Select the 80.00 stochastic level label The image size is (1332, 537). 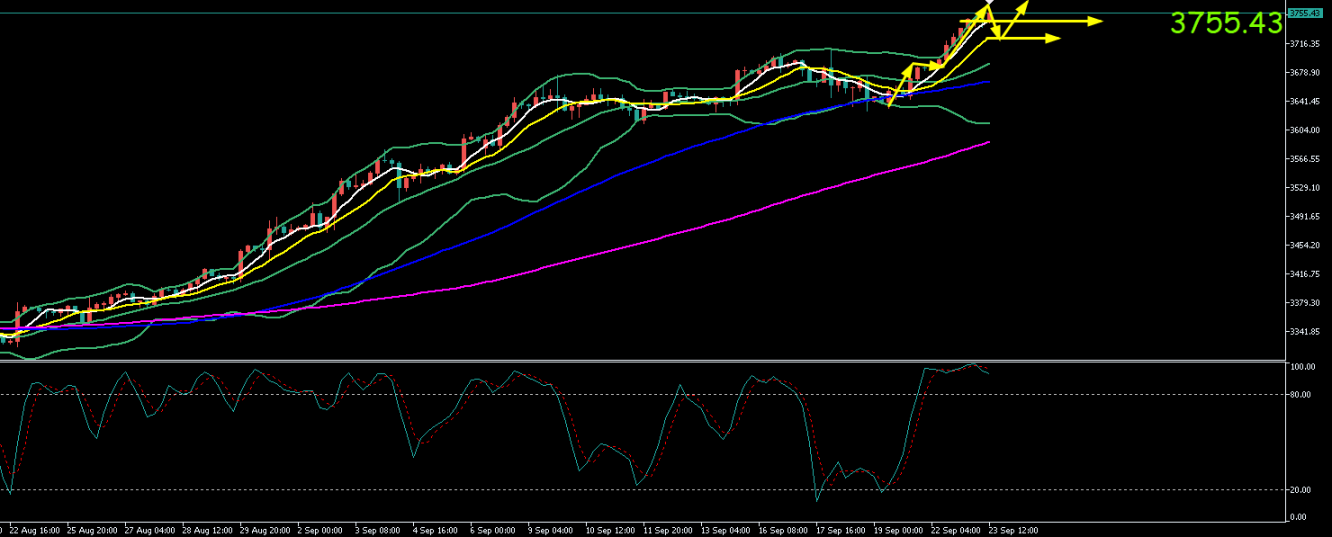[x=1301, y=395]
